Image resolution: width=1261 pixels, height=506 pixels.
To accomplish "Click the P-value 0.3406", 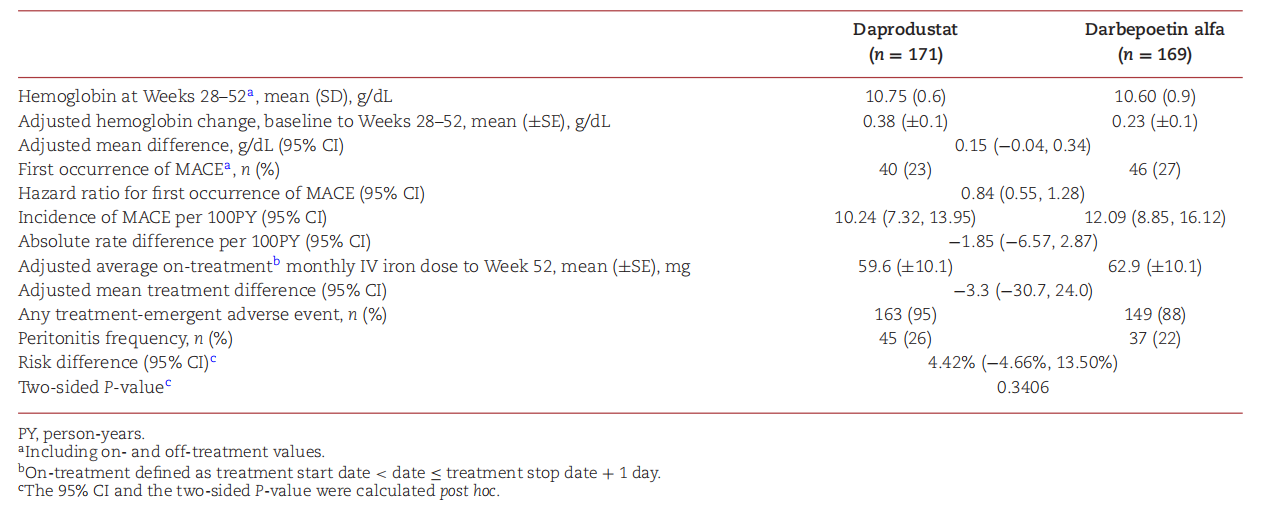I will pyautogui.click(x=1023, y=387).
